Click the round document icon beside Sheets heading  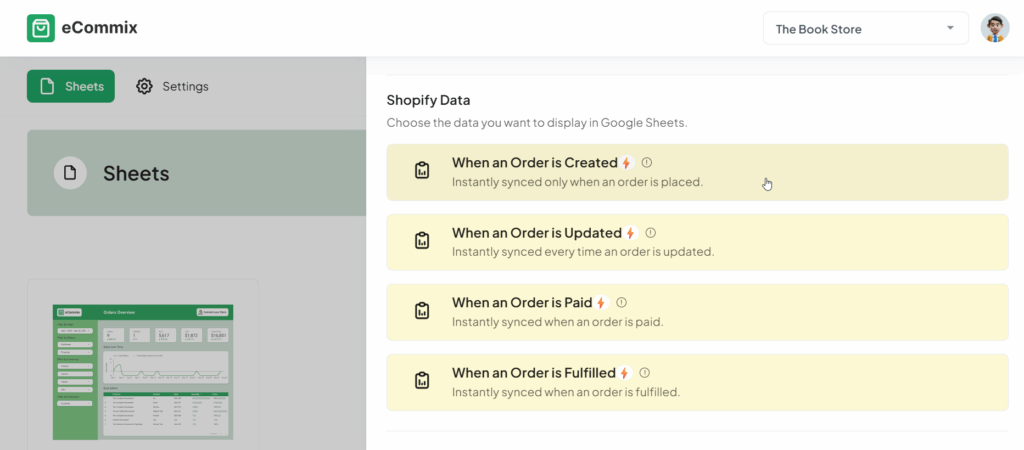(70, 173)
